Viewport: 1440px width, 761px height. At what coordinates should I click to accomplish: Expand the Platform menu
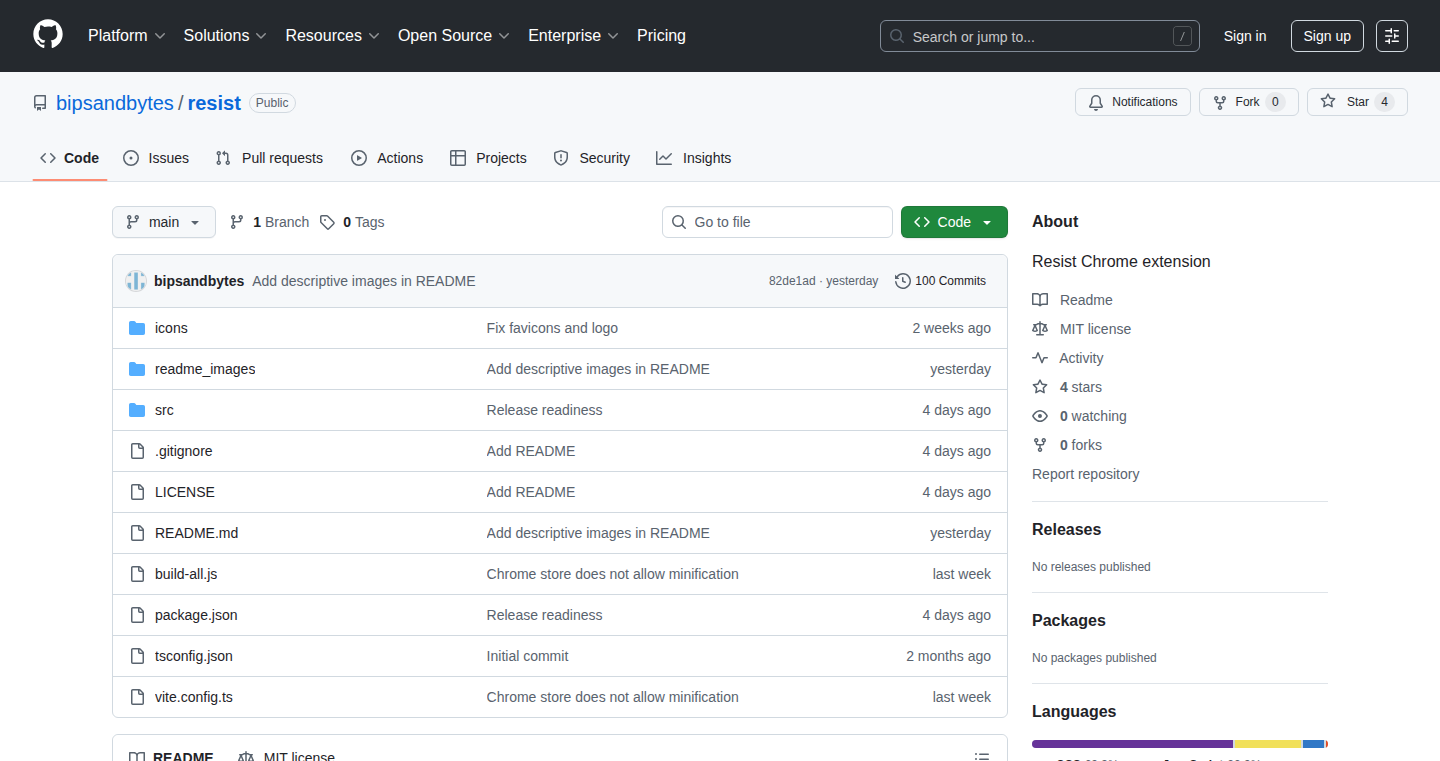pos(126,35)
